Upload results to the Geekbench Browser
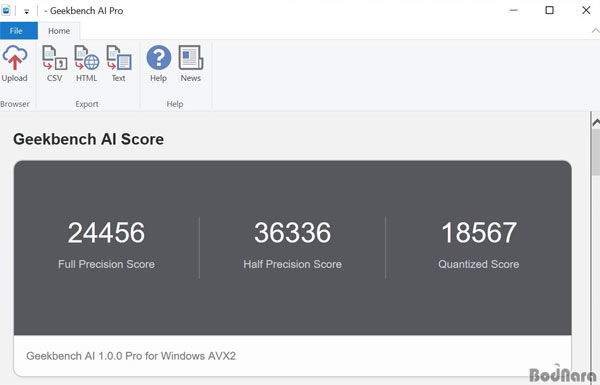600x385 pixels. click(15, 64)
